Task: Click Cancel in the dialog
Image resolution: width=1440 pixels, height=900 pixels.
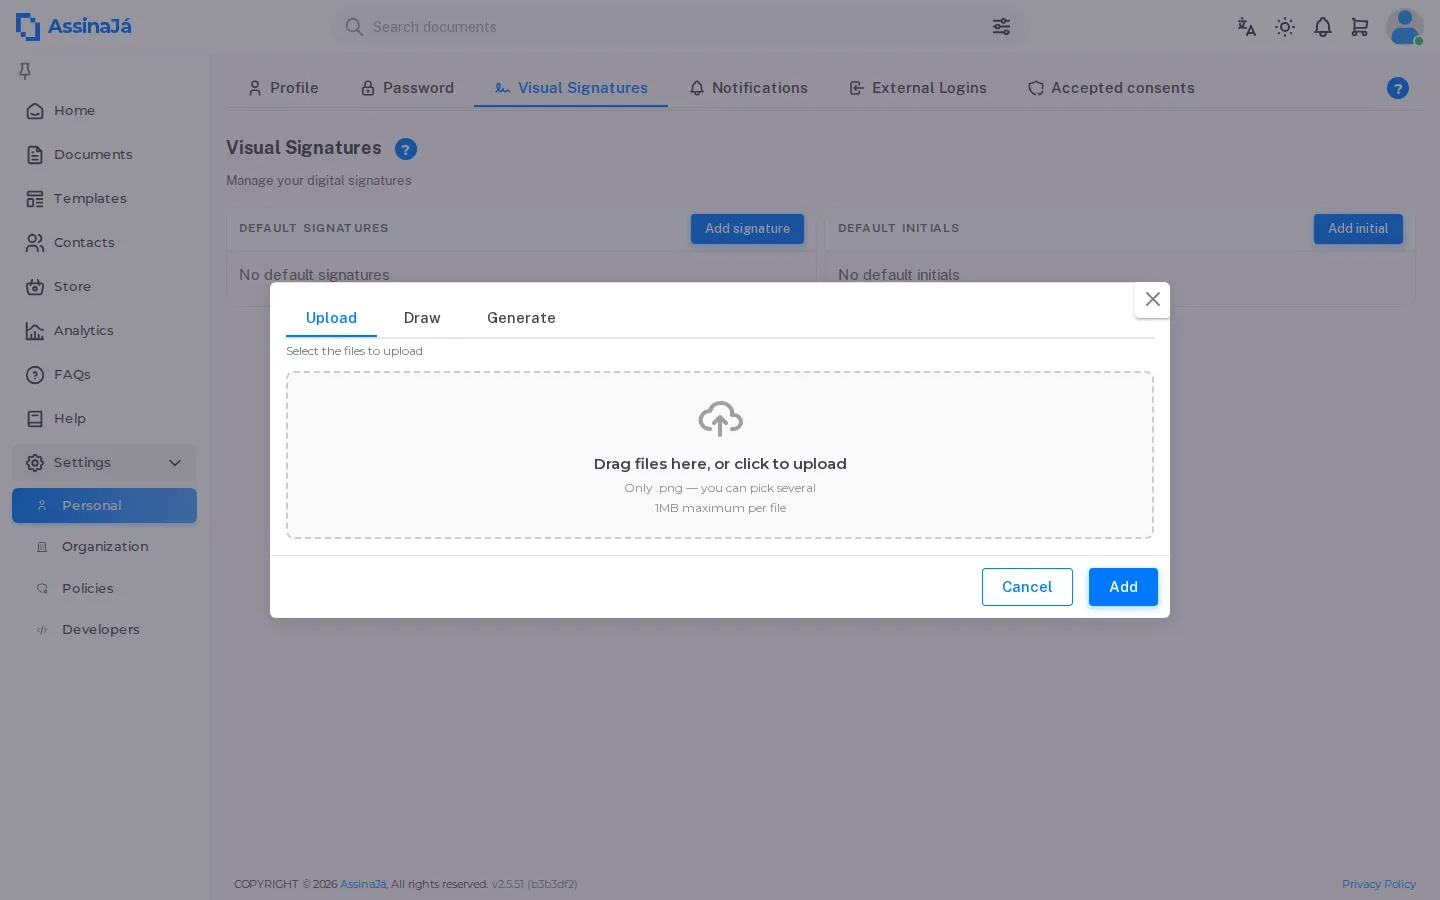Action: [1027, 587]
